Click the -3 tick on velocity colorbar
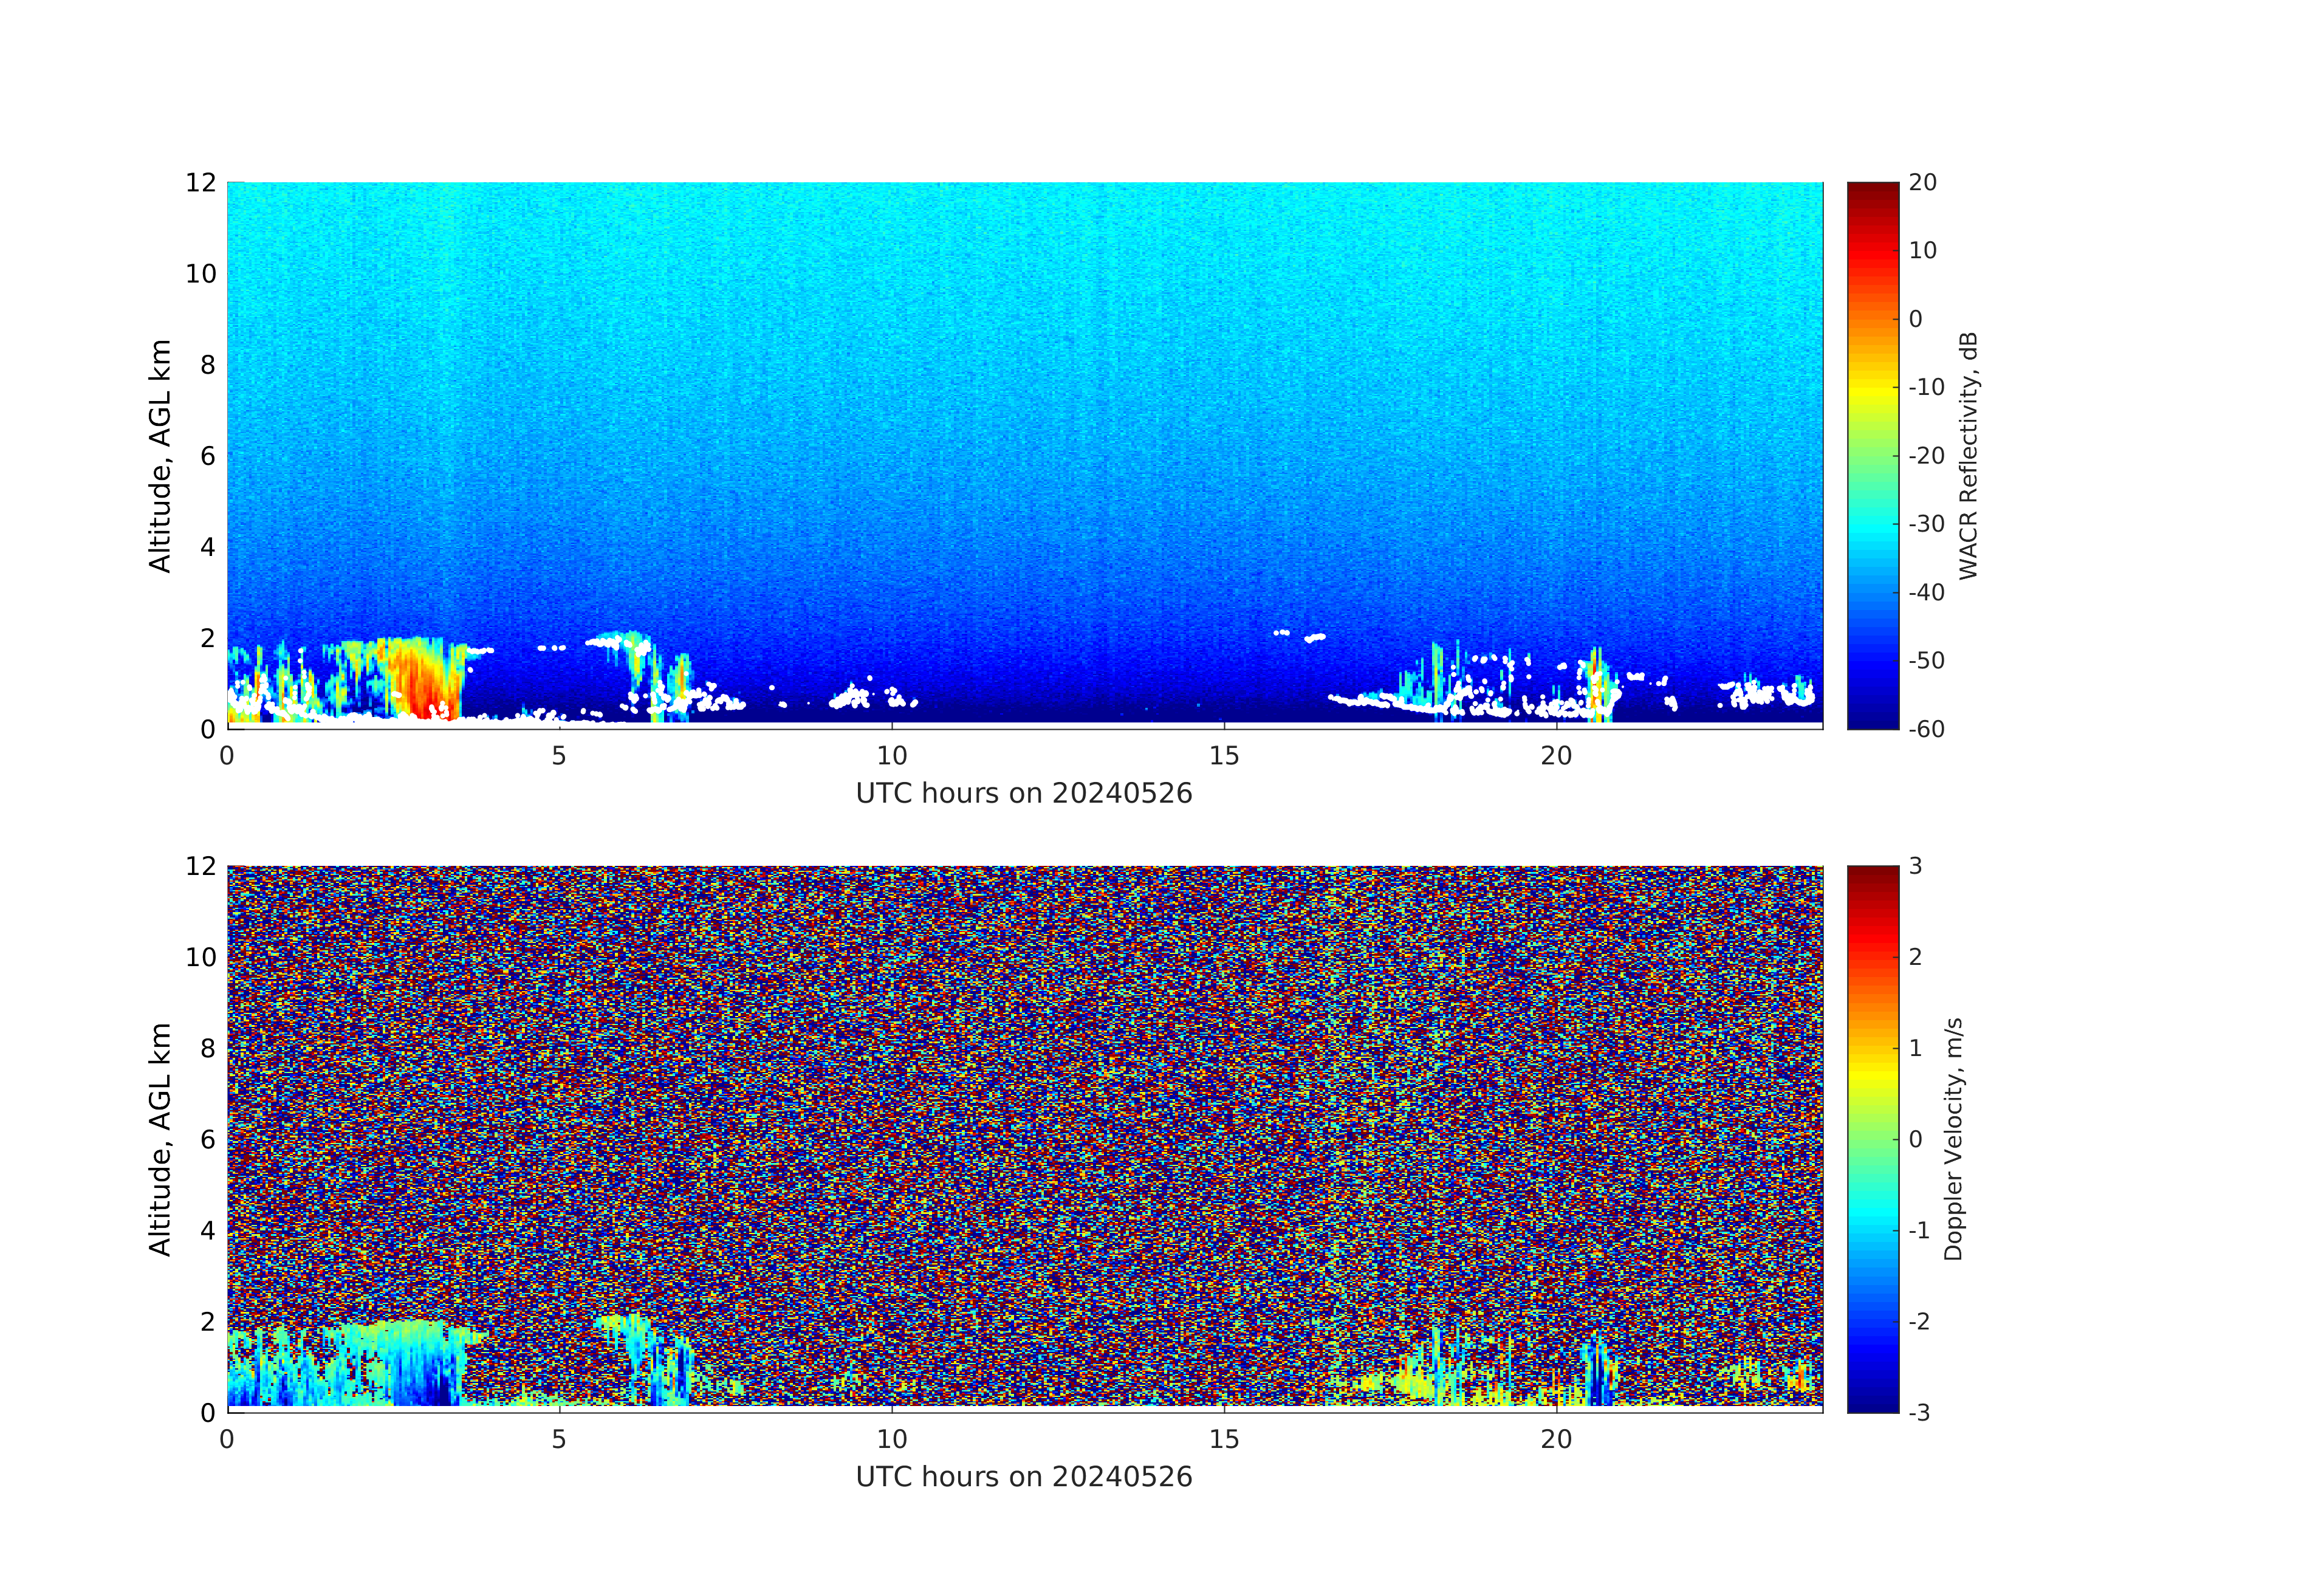 coord(1919,1412)
